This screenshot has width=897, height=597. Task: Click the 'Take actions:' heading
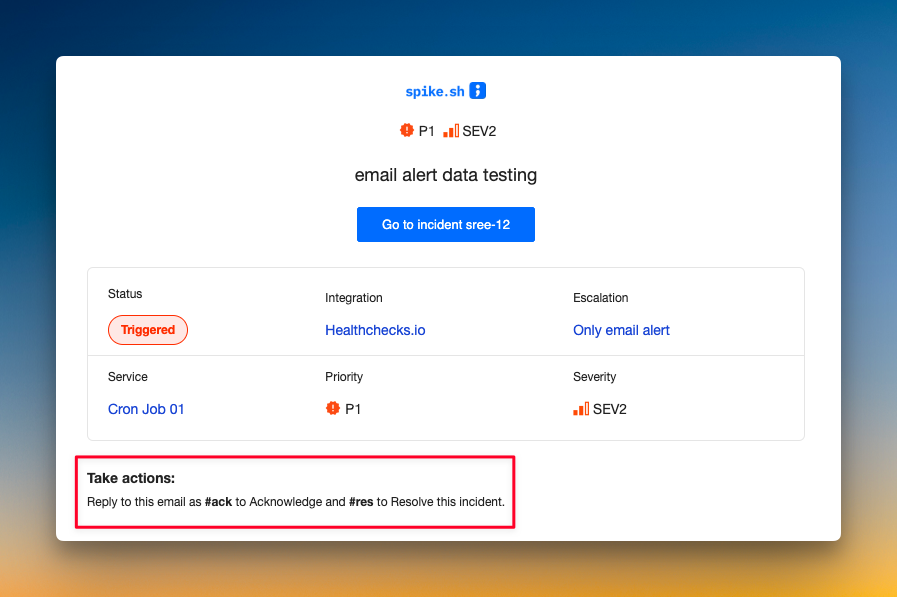(131, 478)
